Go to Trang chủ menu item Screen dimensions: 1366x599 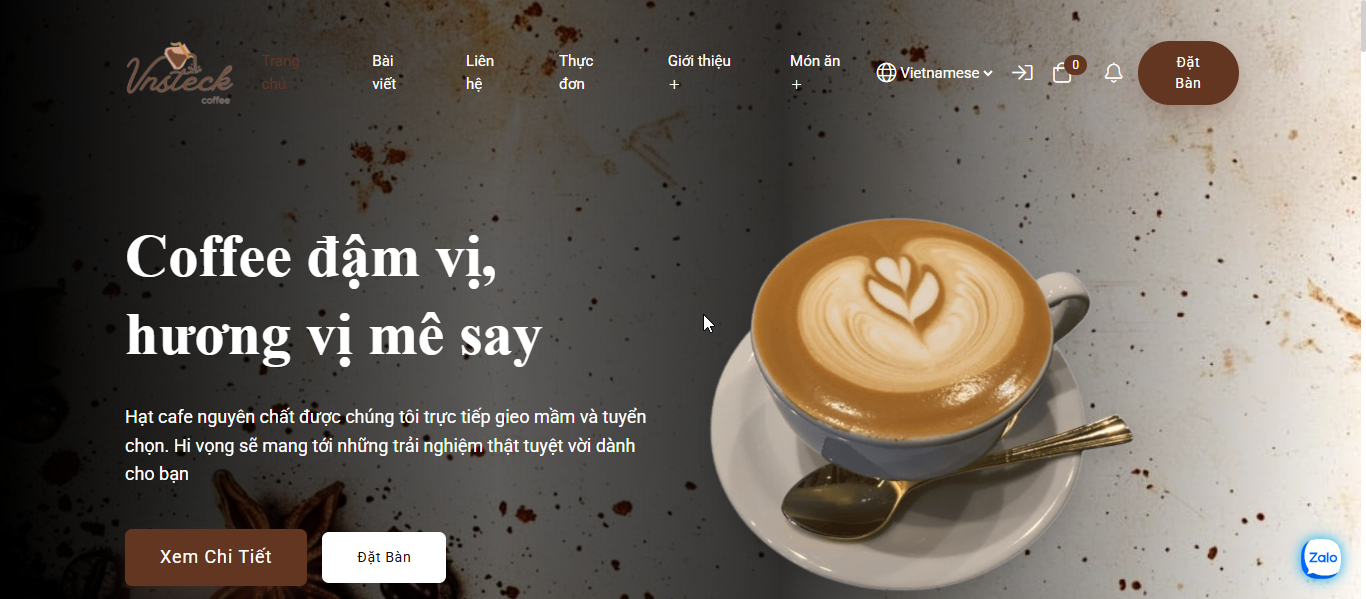[x=281, y=72]
